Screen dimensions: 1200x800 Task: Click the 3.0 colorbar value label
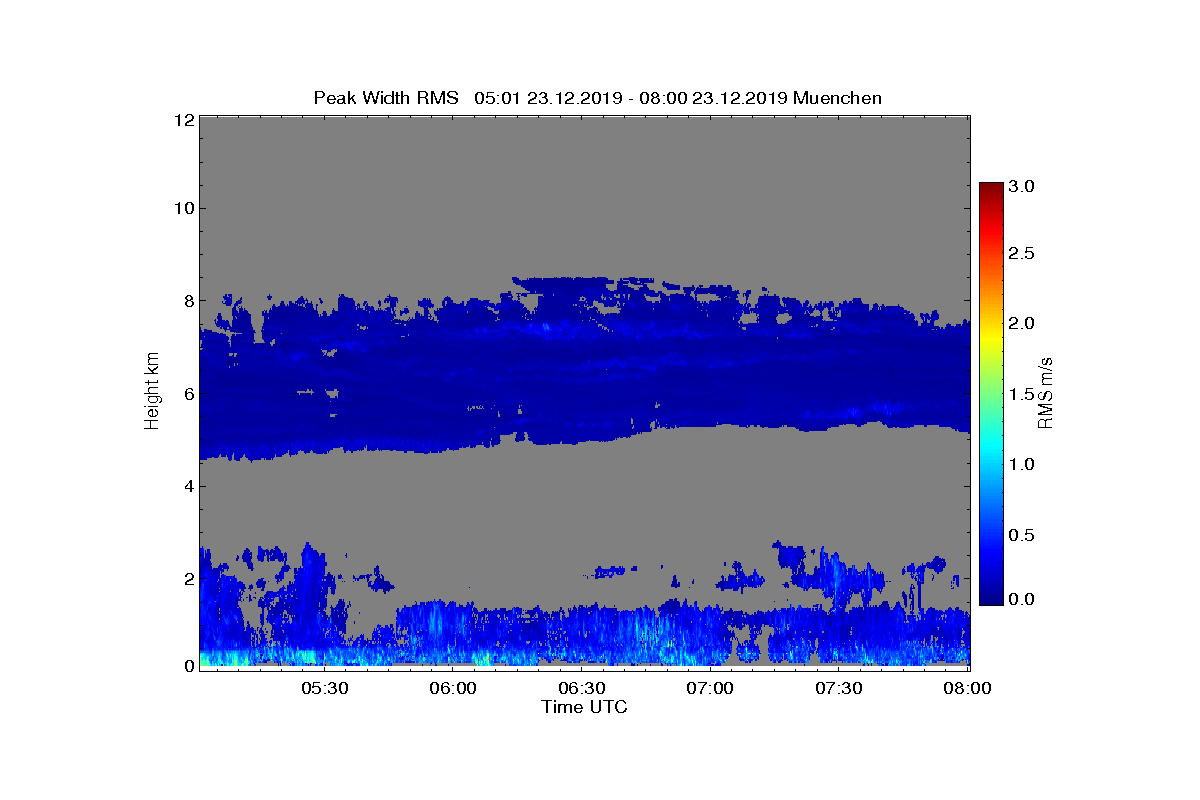(x=1021, y=186)
